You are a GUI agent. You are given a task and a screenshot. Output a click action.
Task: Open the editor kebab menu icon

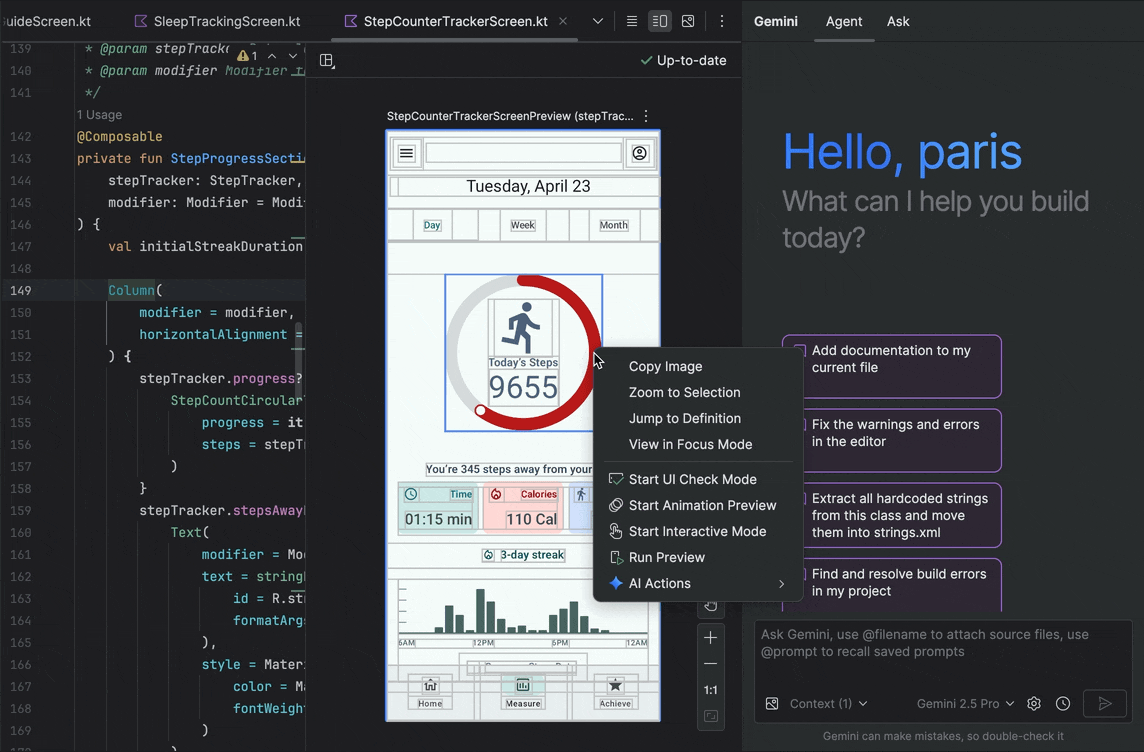coord(722,20)
